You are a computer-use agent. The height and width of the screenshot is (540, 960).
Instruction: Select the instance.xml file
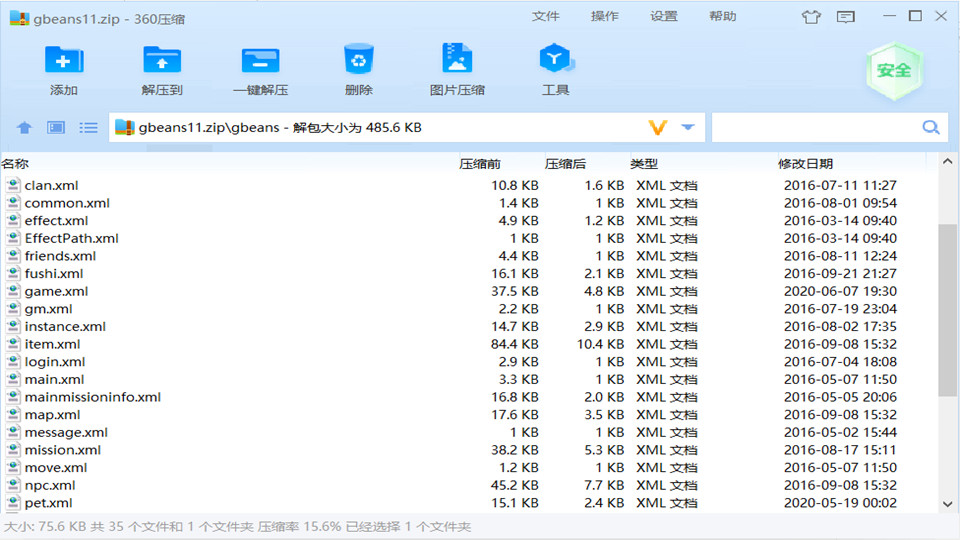(65, 326)
